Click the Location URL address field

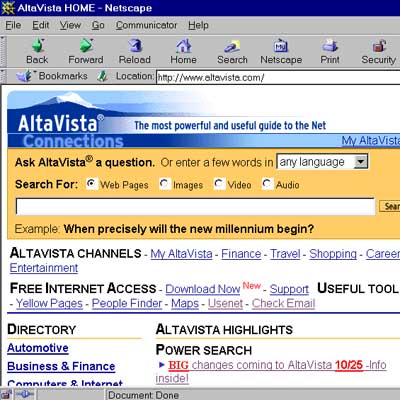pos(278,77)
